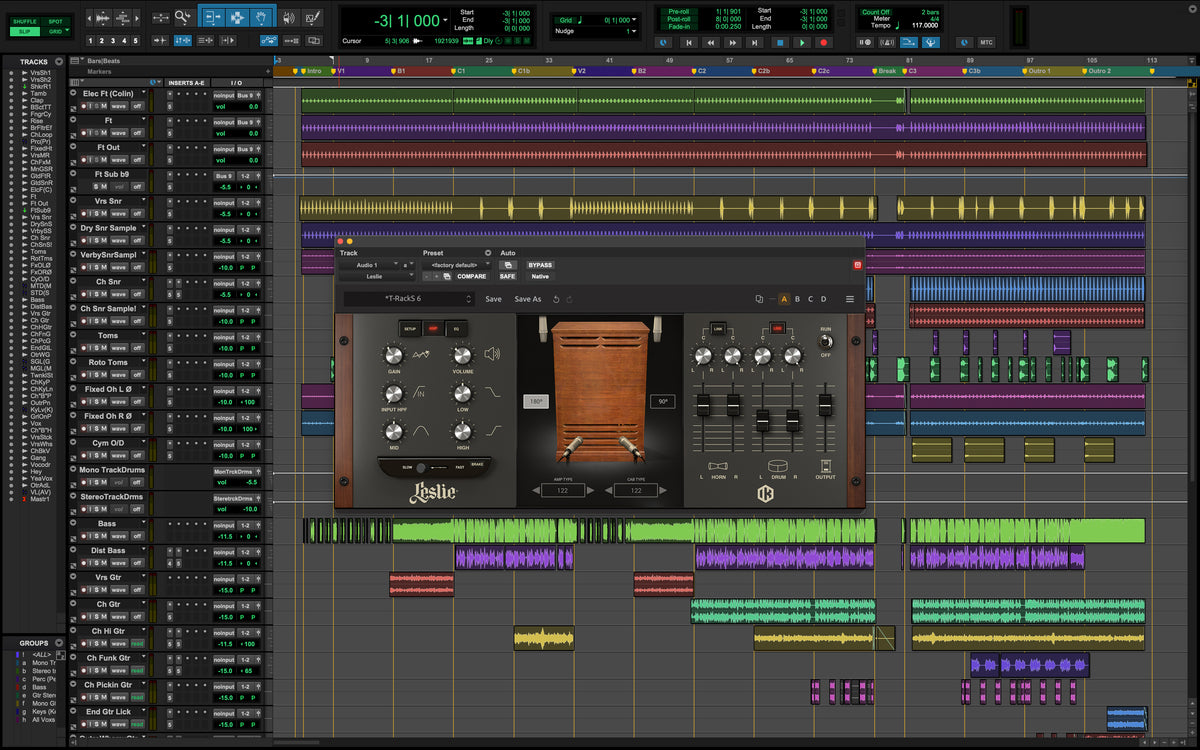Image resolution: width=1200 pixels, height=750 pixels.
Task: Click the plugin undo arrow icon
Action: click(556, 299)
